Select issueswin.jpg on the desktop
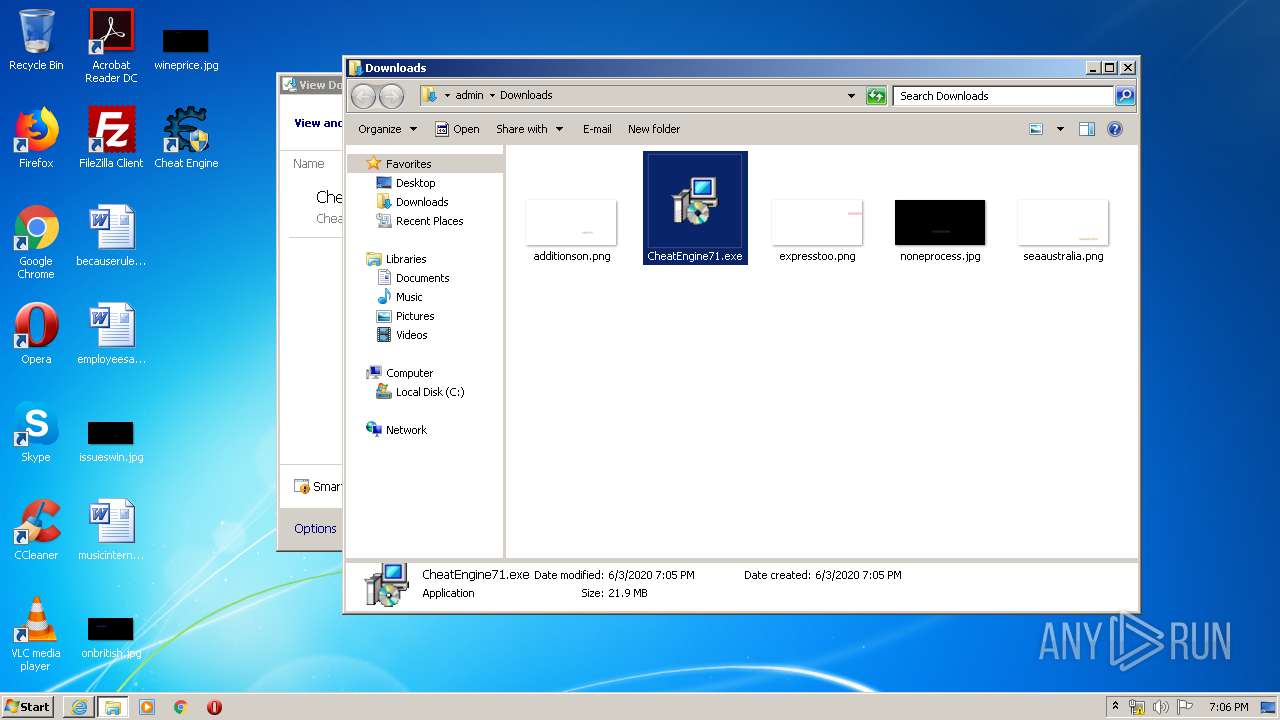Viewport: 1280px width, 720px height. tap(111, 440)
